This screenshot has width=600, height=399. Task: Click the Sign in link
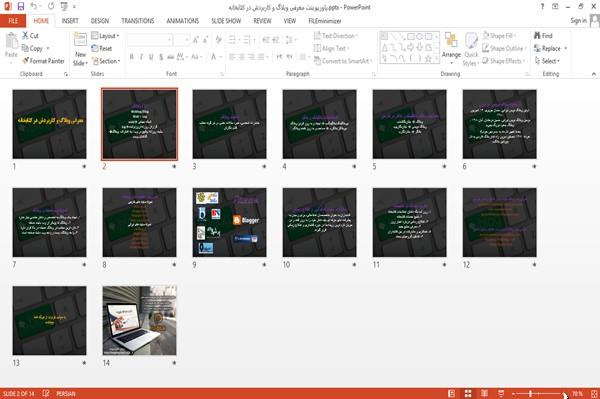[578, 21]
